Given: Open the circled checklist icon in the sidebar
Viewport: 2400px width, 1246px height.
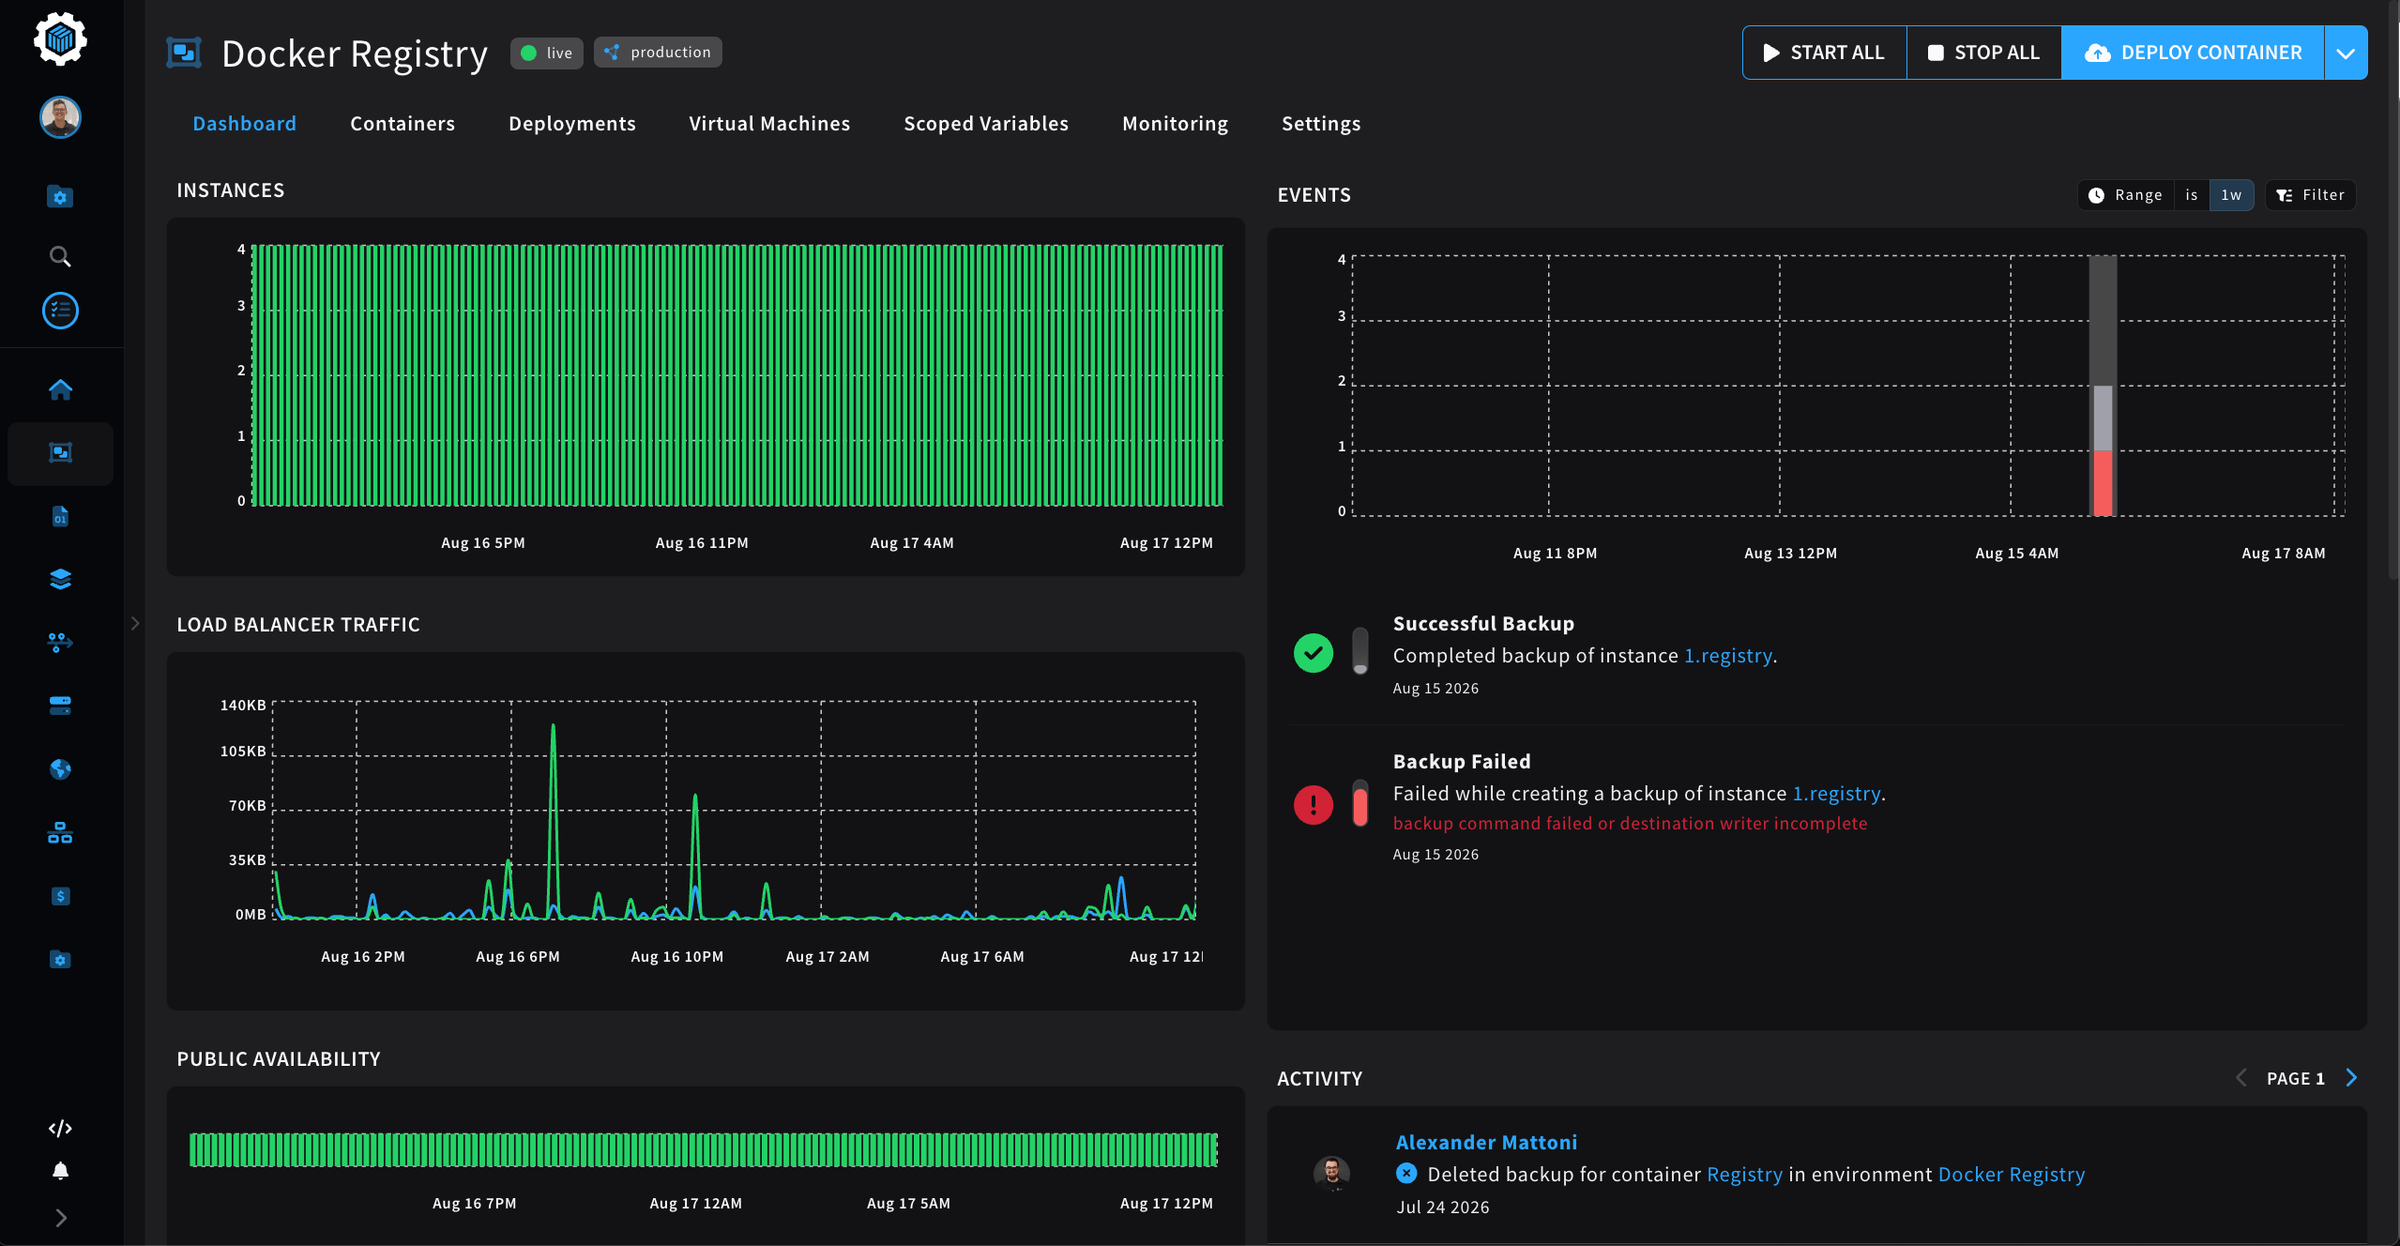Looking at the screenshot, I should point(60,310).
